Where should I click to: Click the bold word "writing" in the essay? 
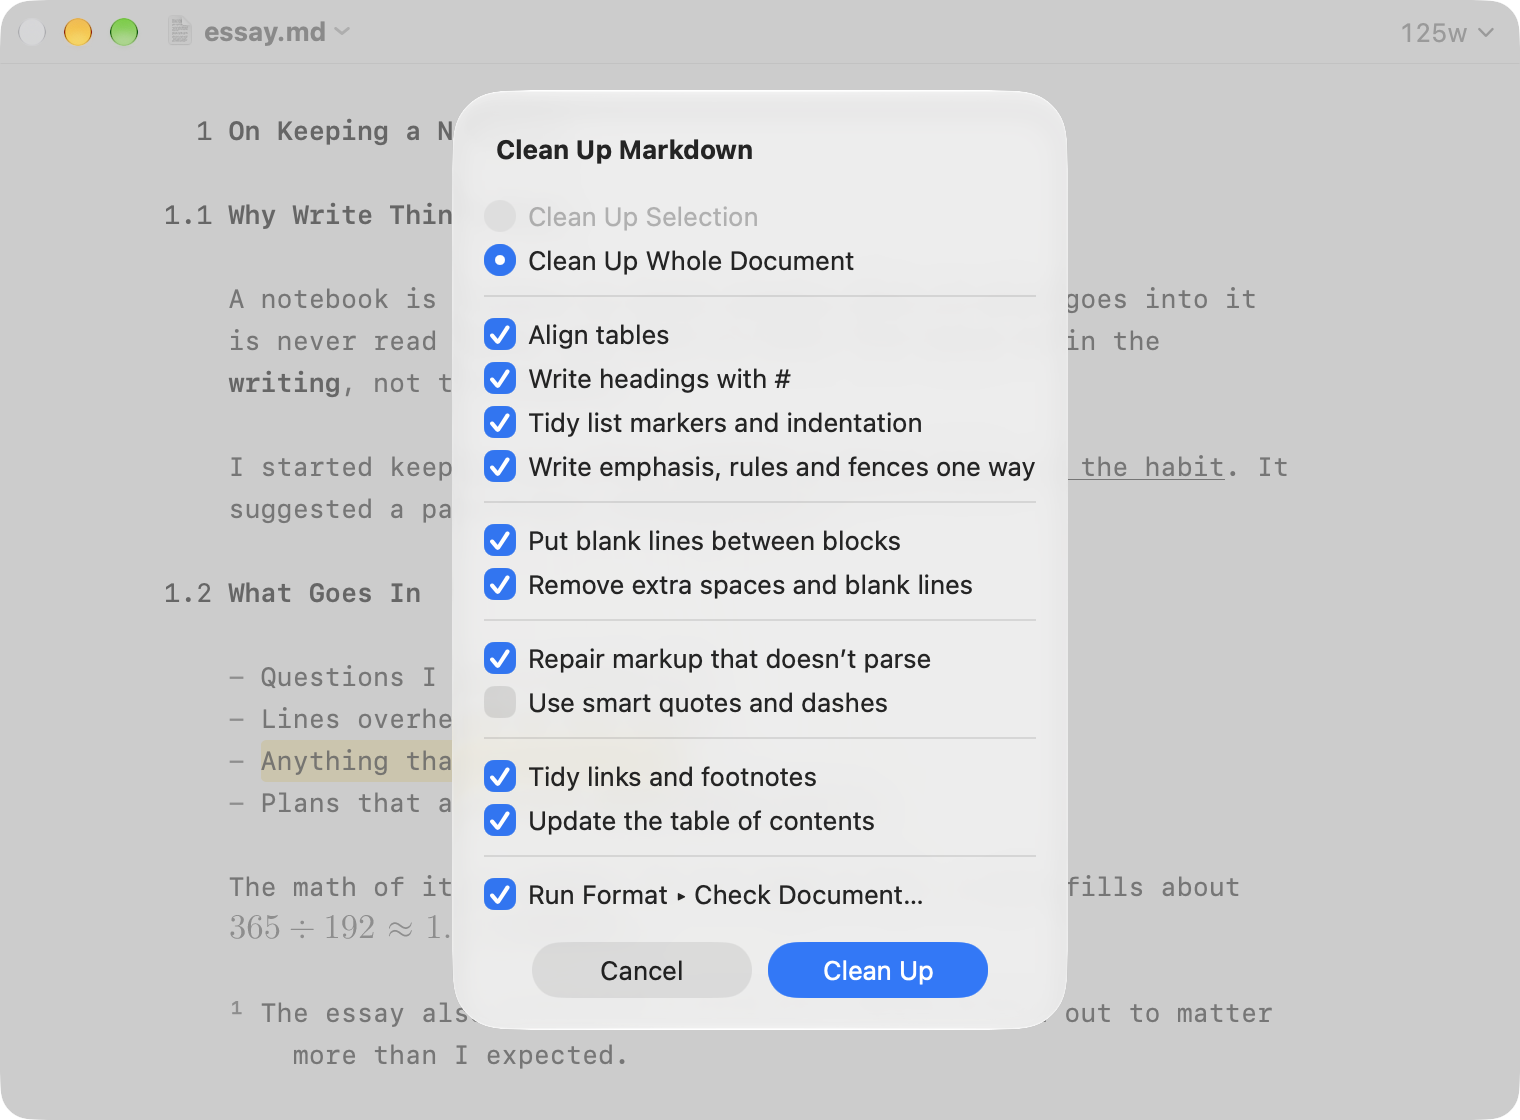(284, 383)
